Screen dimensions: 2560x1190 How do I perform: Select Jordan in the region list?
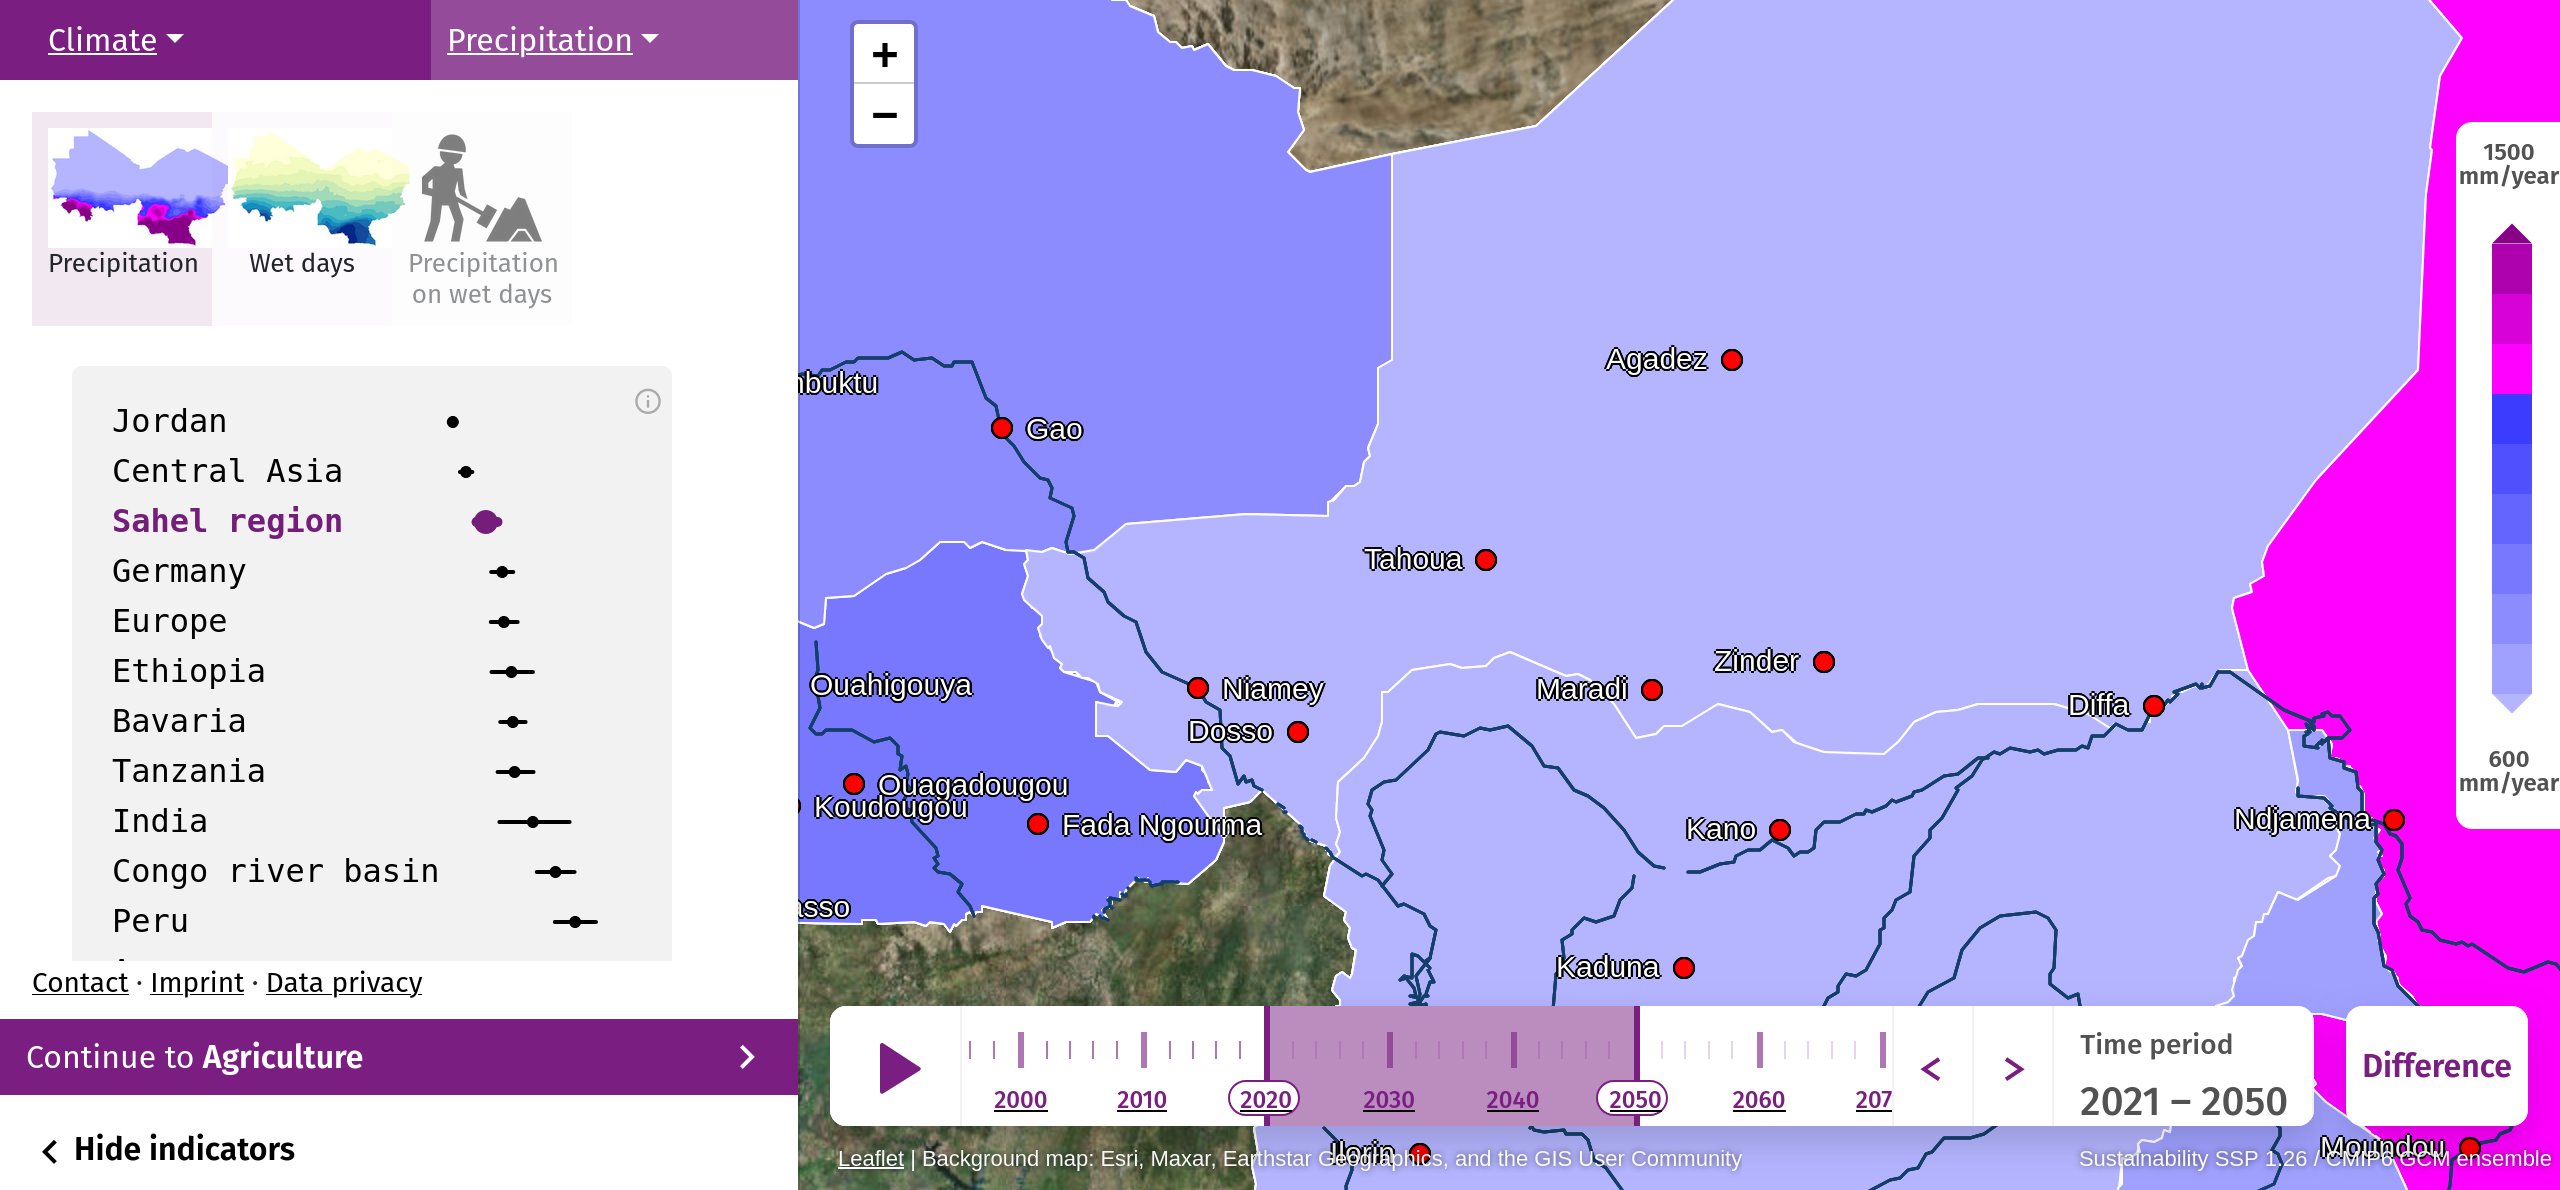(x=170, y=421)
